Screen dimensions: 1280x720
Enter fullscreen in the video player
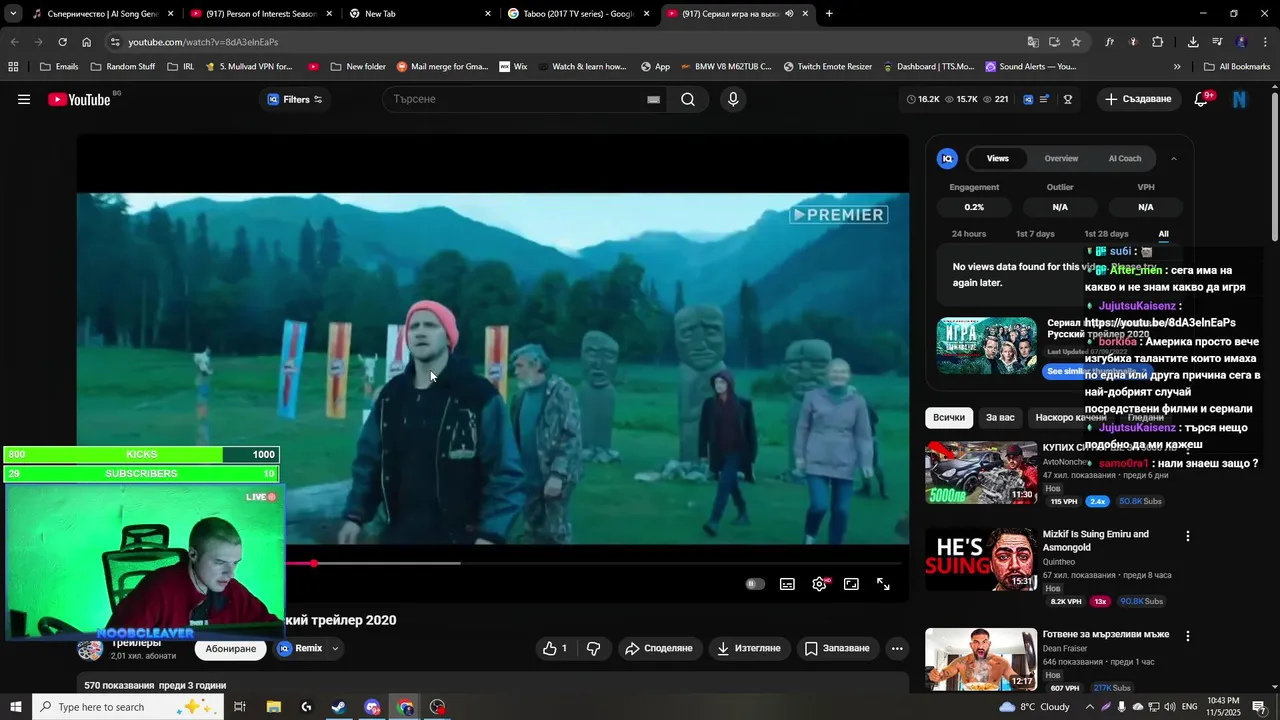[883, 584]
